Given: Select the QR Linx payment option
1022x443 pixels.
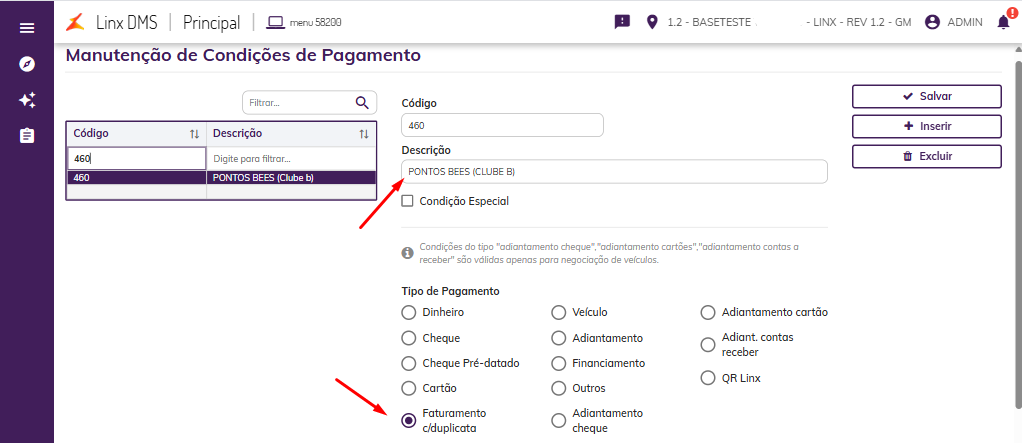Looking at the screenshot, I should pos(708,379).
